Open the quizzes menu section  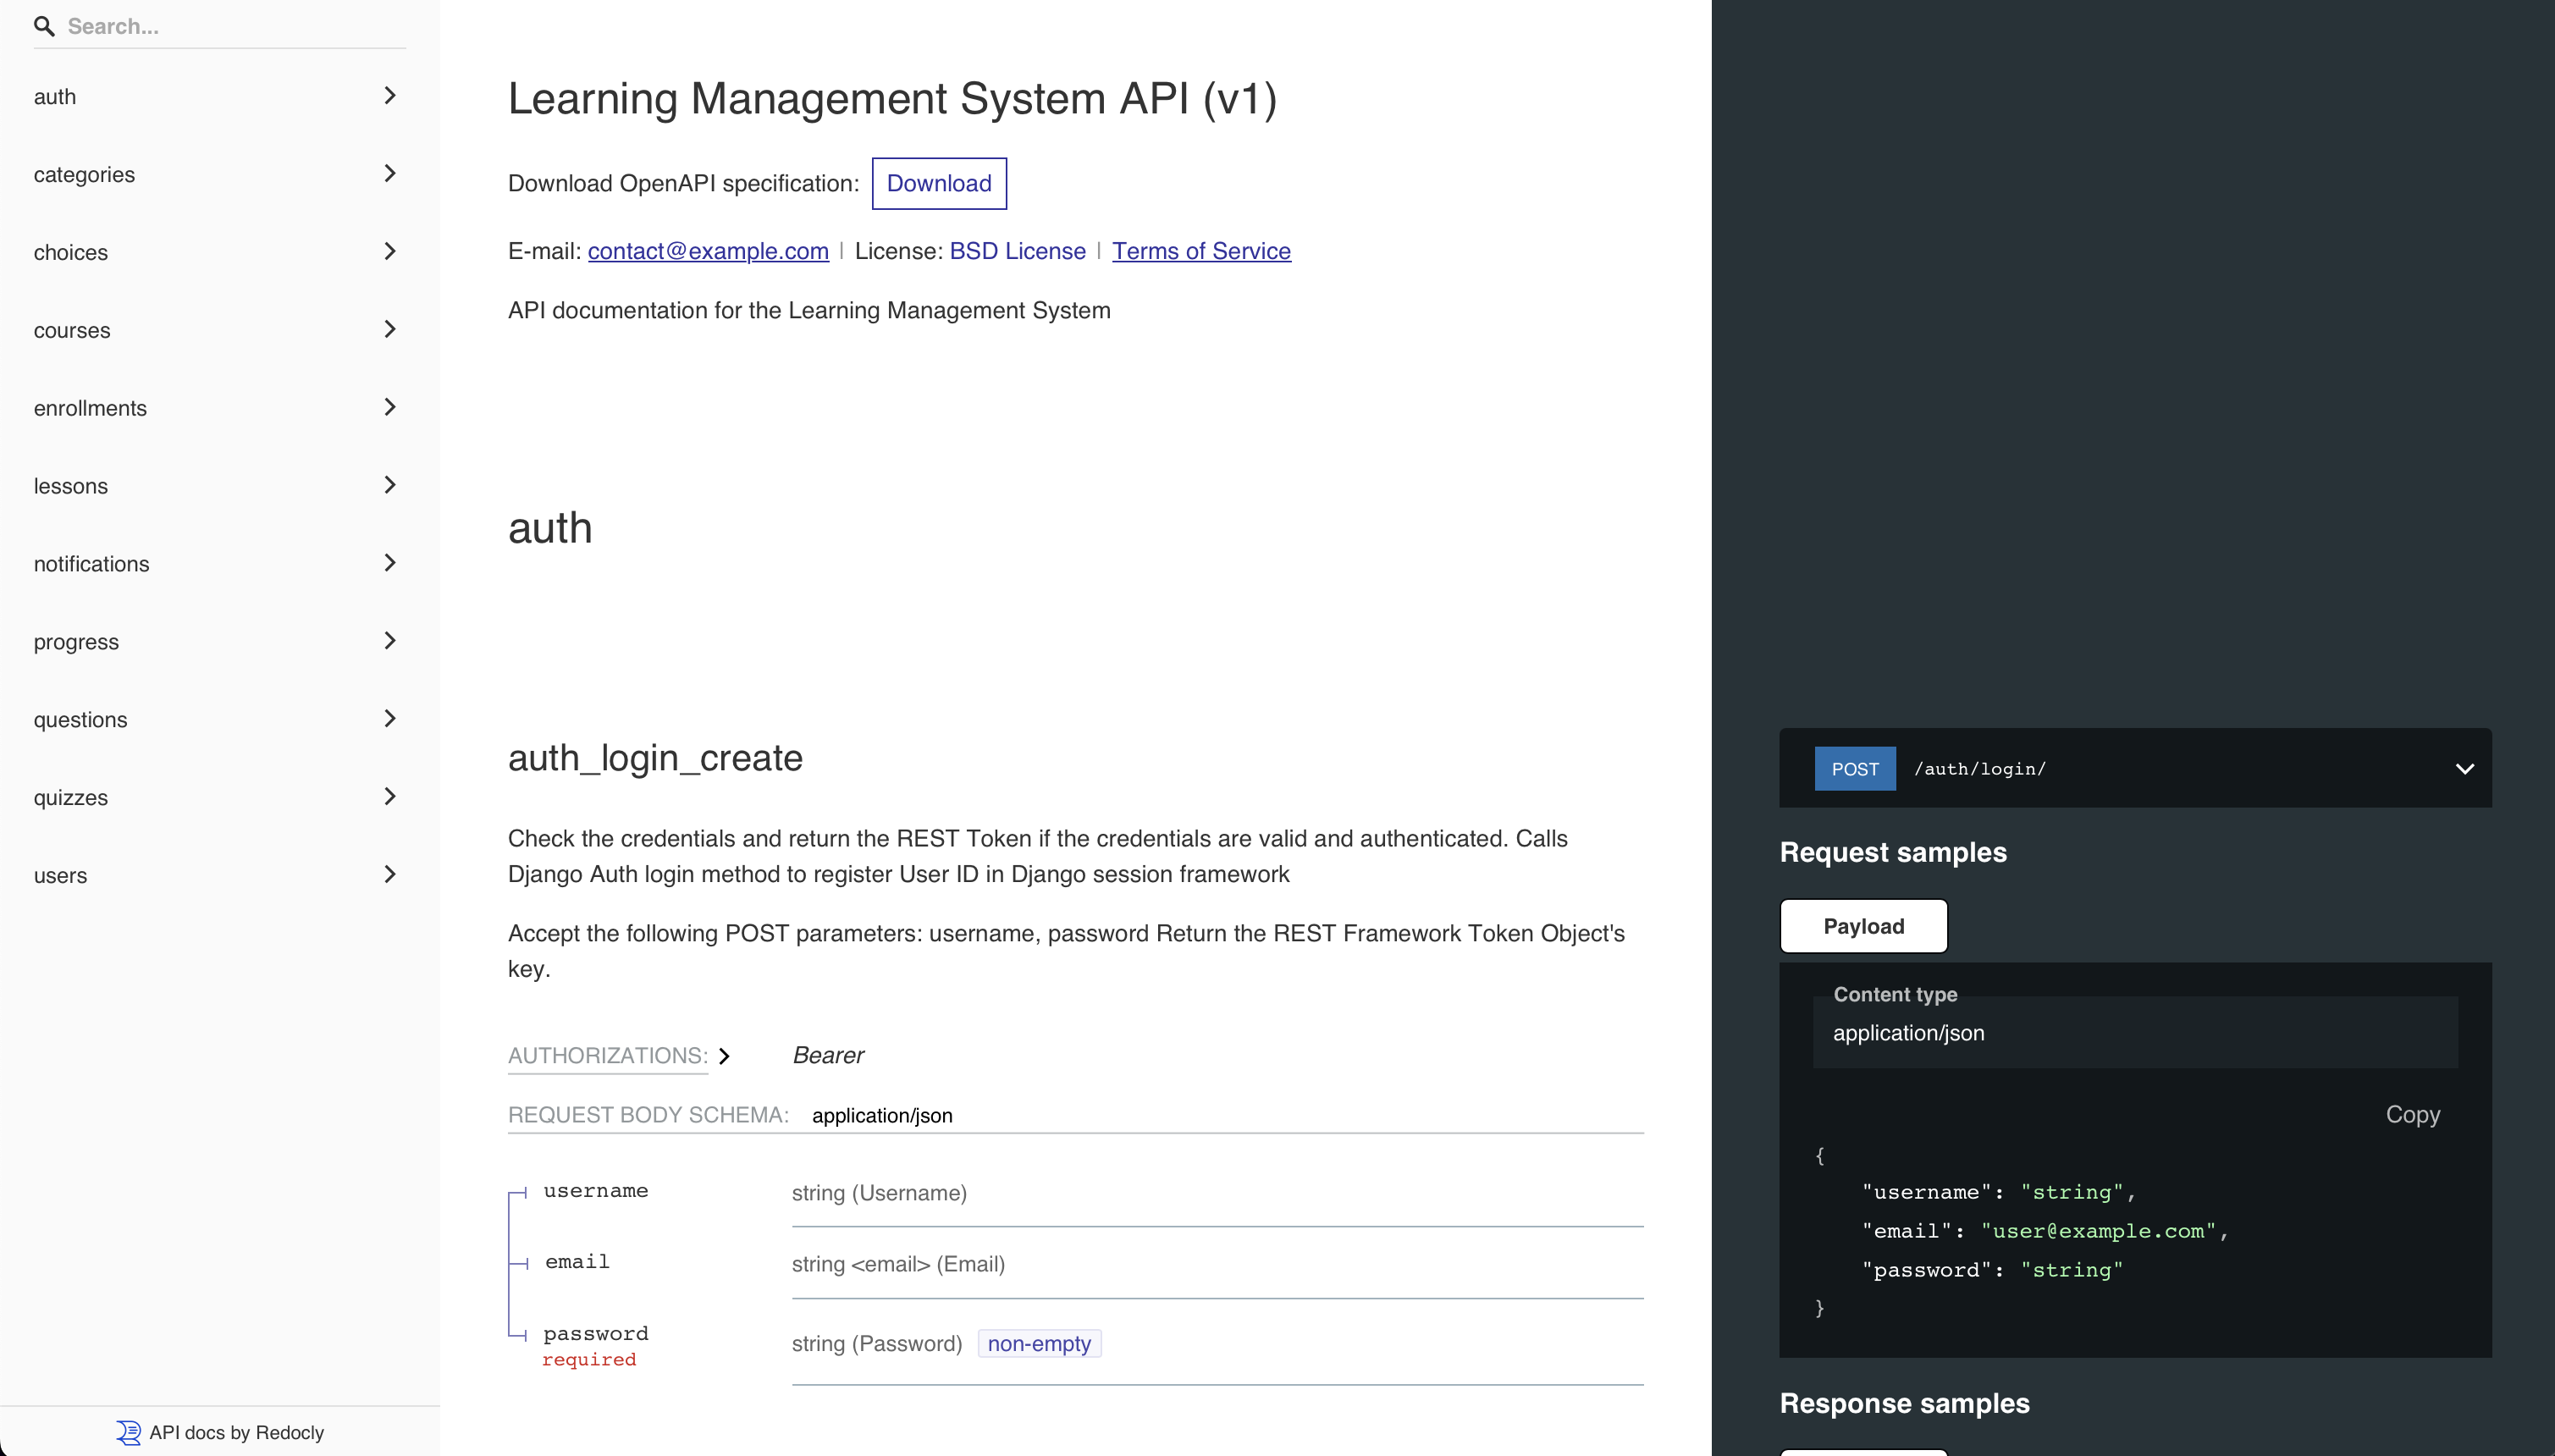coord(219,797)
